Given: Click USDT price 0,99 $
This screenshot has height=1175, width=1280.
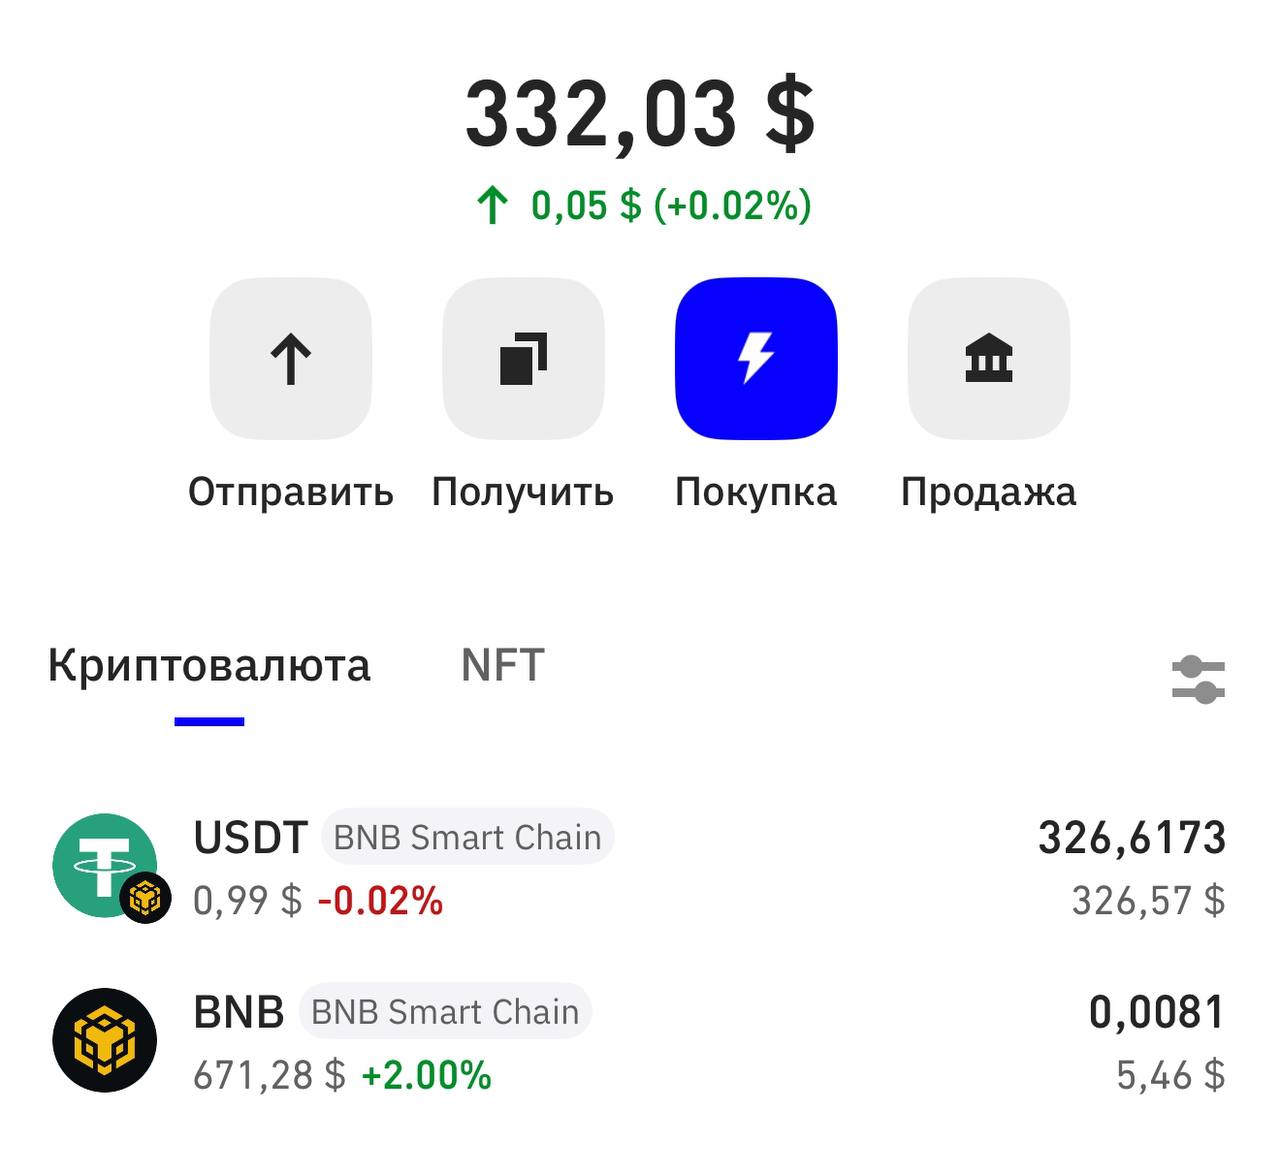Looking at the screenshot, I should [x=247, y=901].
